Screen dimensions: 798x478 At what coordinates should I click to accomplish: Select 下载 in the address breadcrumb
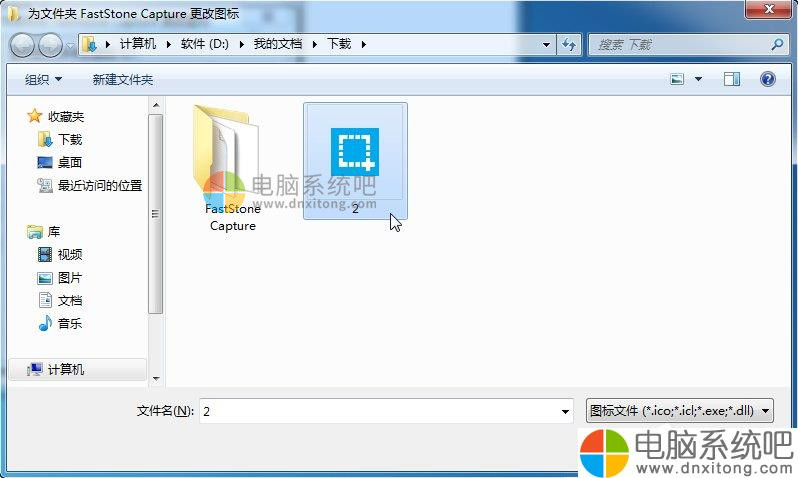(339, 44)
